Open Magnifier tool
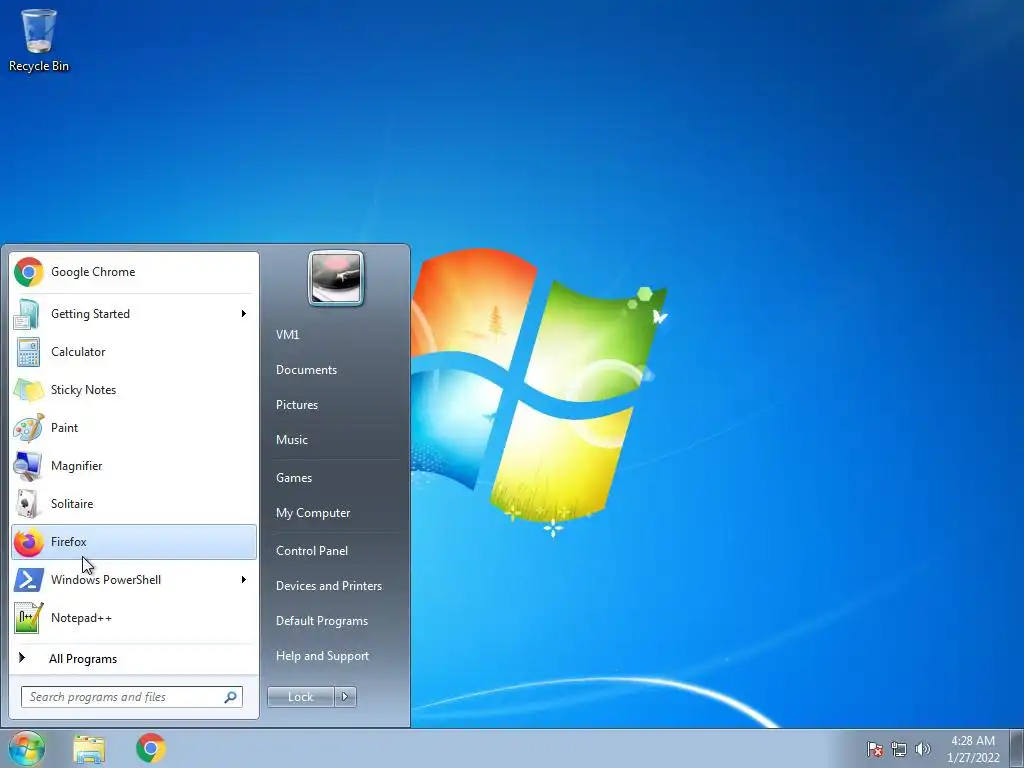Viewport: 1024px width, 768px height. 134,466
